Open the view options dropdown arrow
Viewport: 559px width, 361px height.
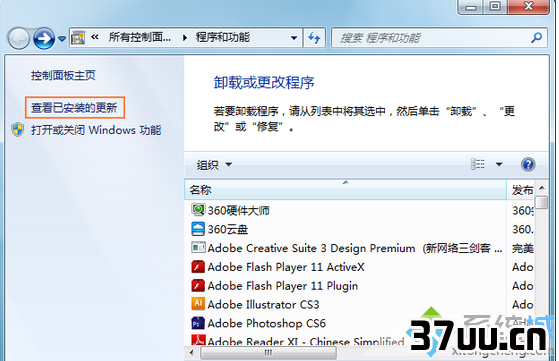tap(499, 164)
